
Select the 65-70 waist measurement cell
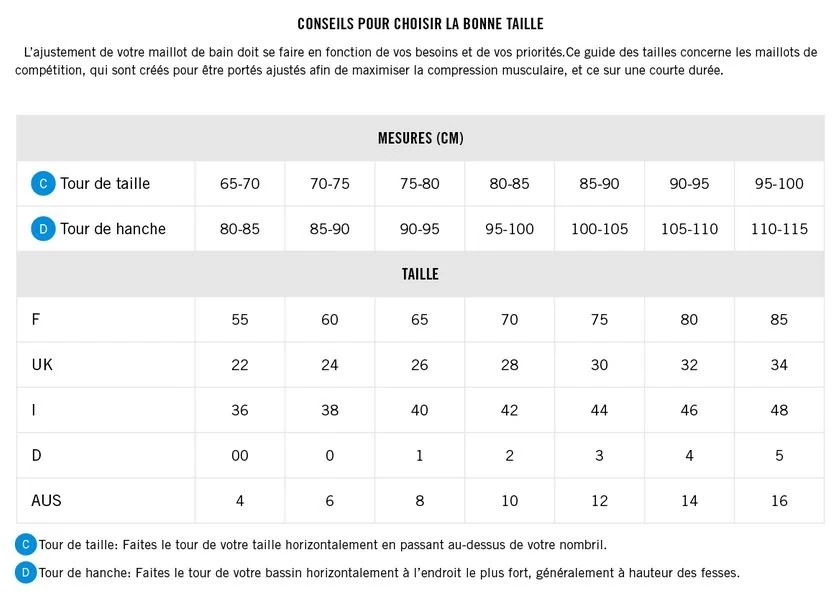click(240, 184)
